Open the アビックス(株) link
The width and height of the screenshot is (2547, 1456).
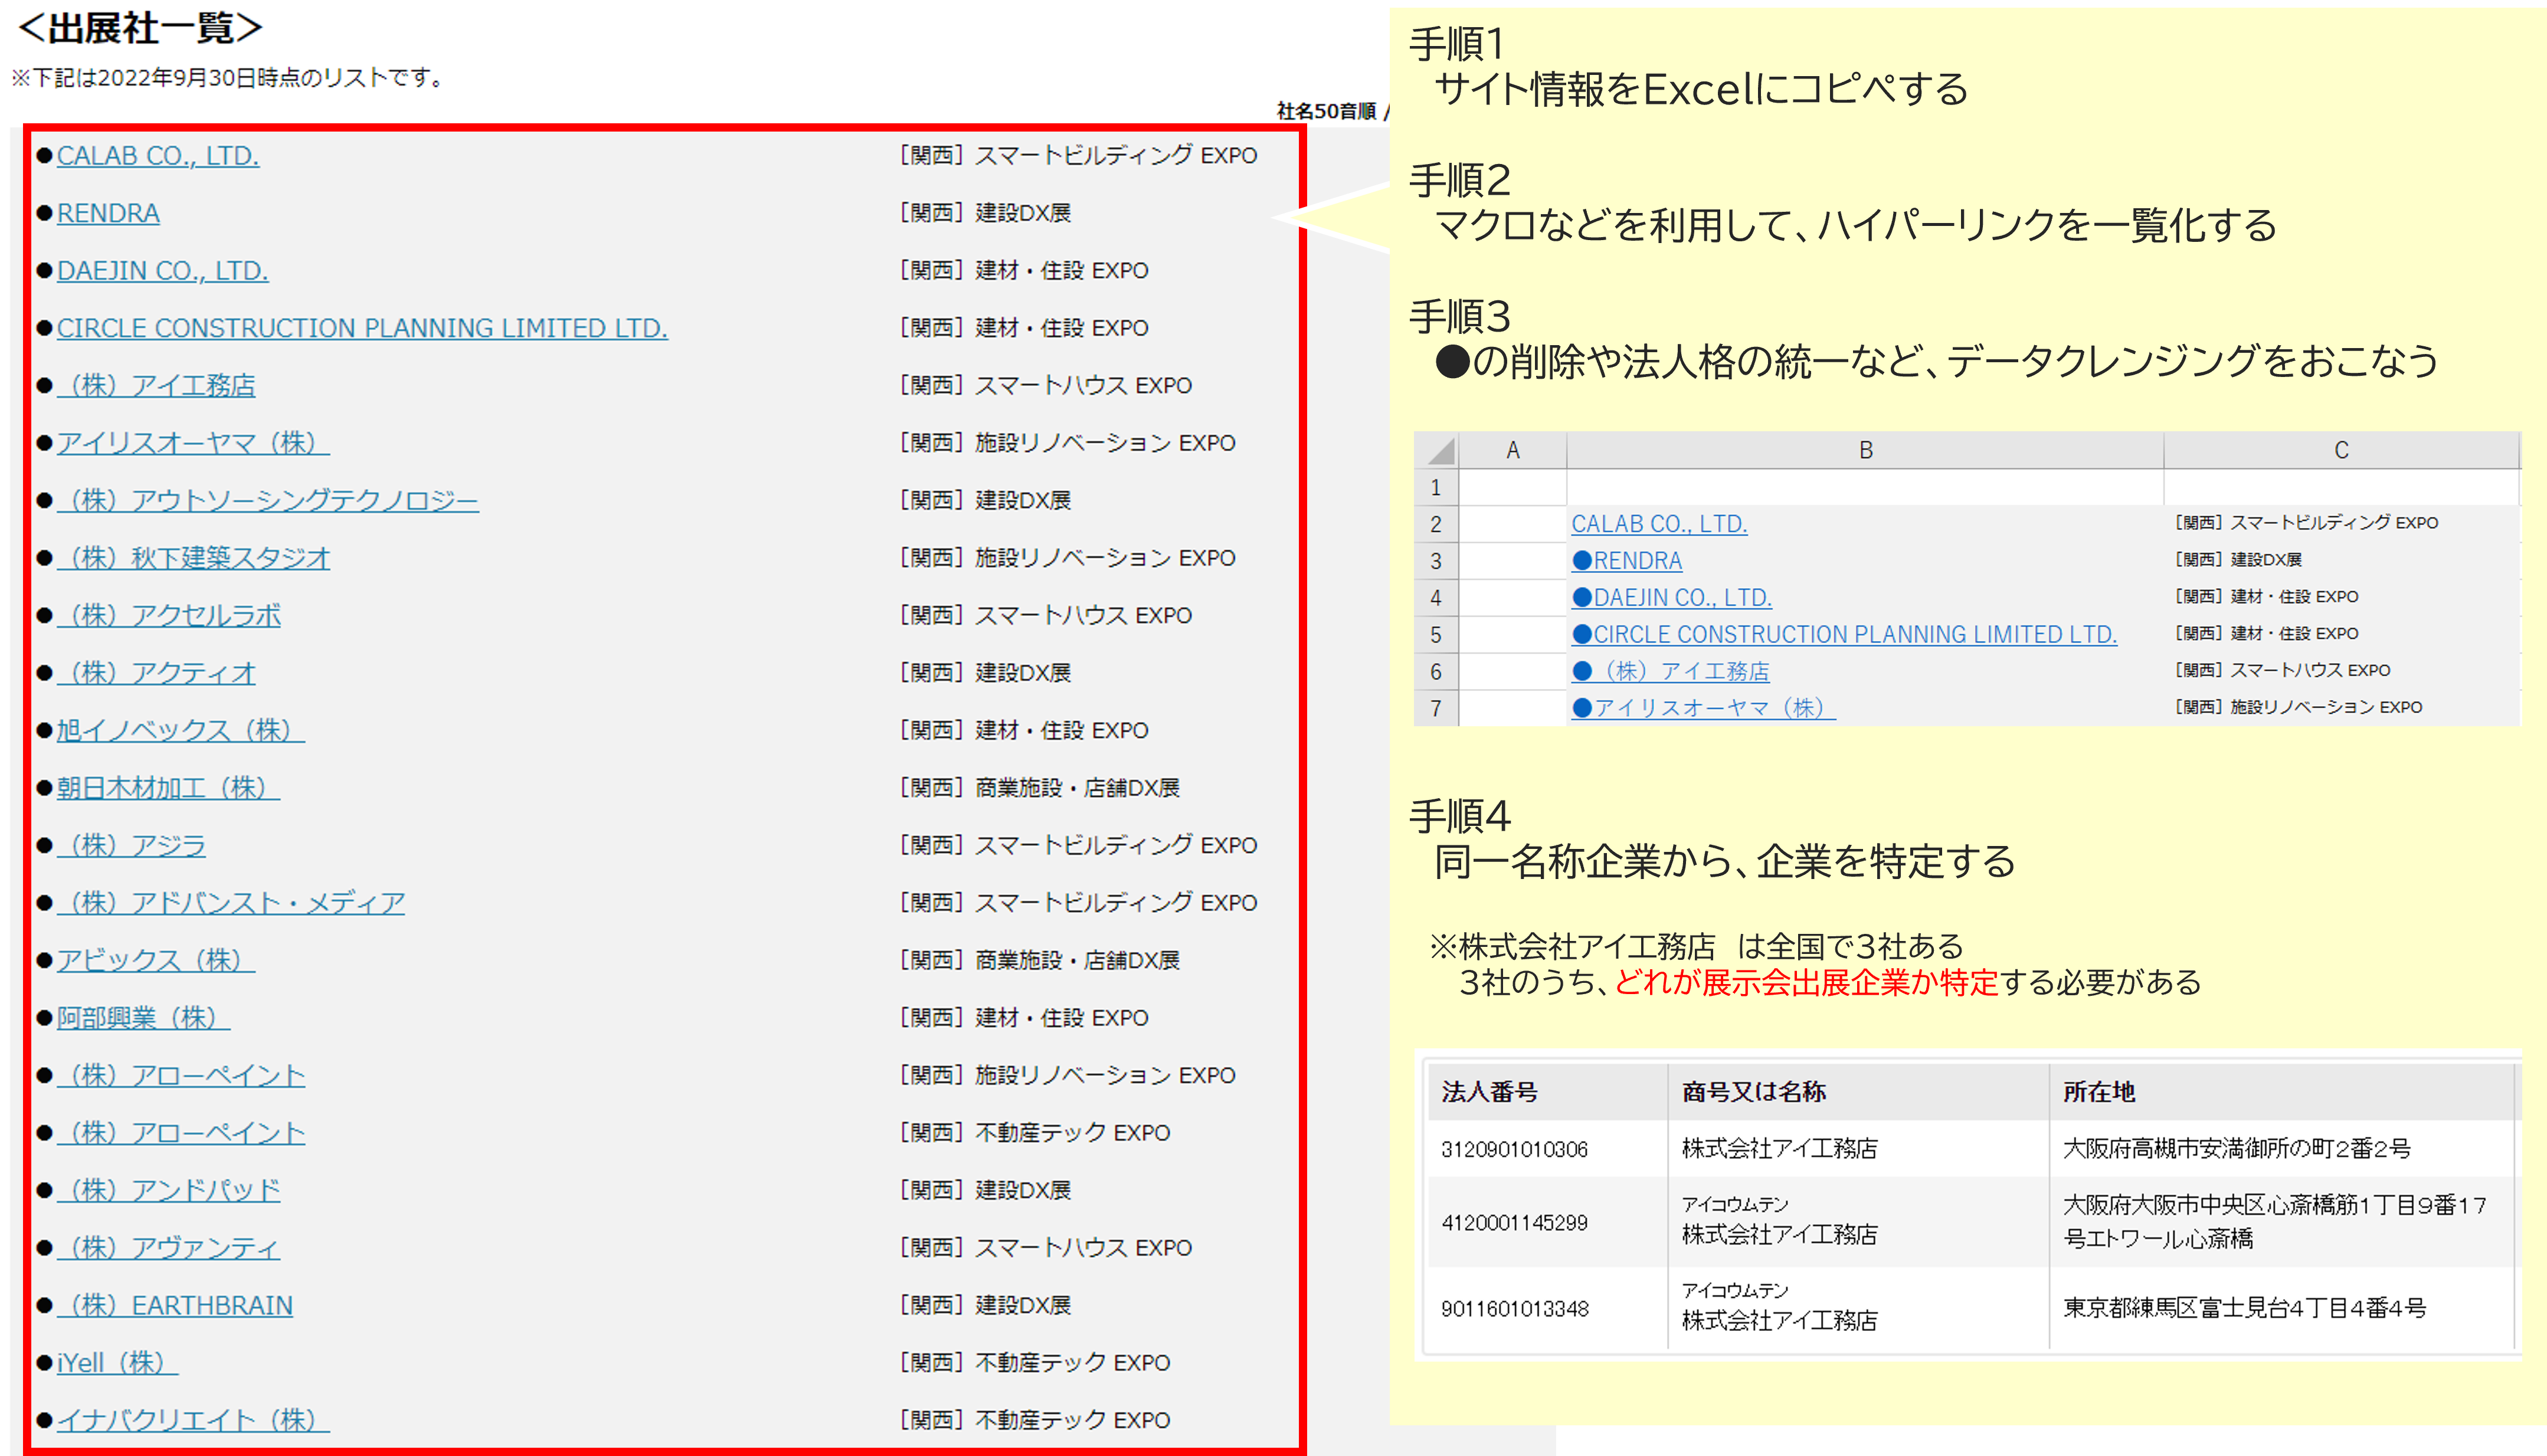pyautogui.click(x=156, y=960)
